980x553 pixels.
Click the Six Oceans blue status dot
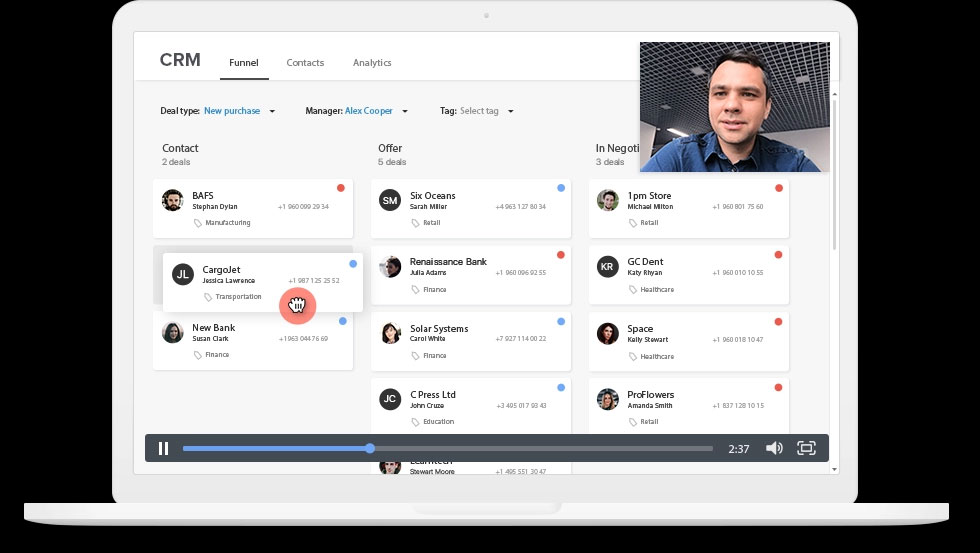(x=560, y=188)
